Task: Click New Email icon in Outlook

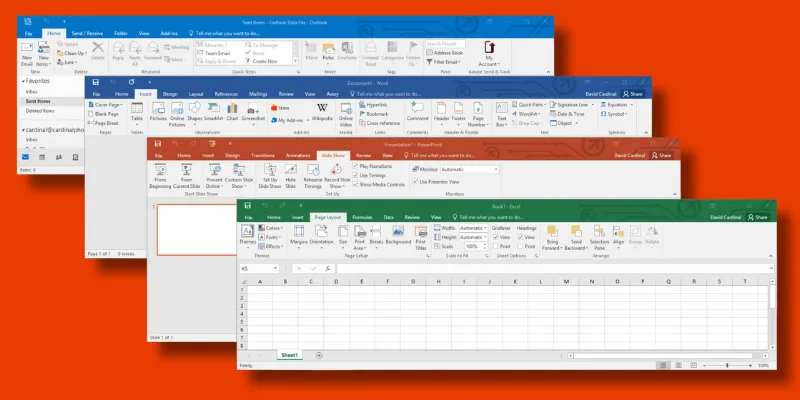Action: click(x=27, y=47)
